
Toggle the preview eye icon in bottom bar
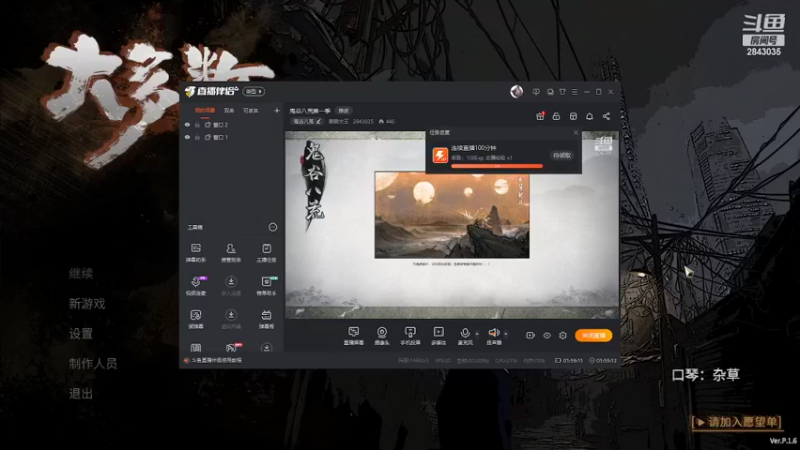point(546,335)
